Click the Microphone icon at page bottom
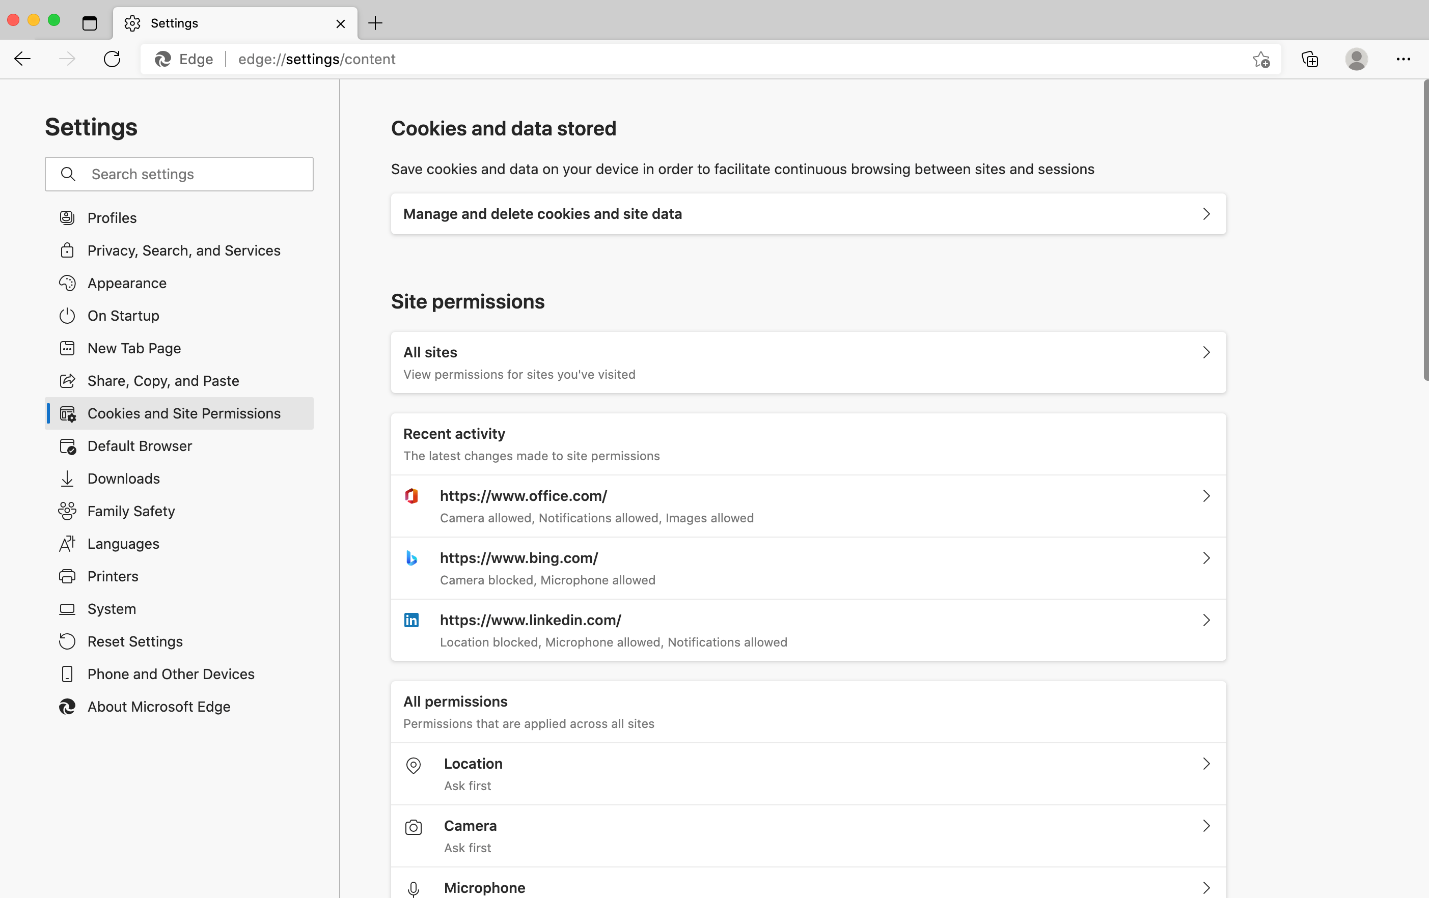The height and width of the screenshot is (898, 1429). click(x=413, y=887)
